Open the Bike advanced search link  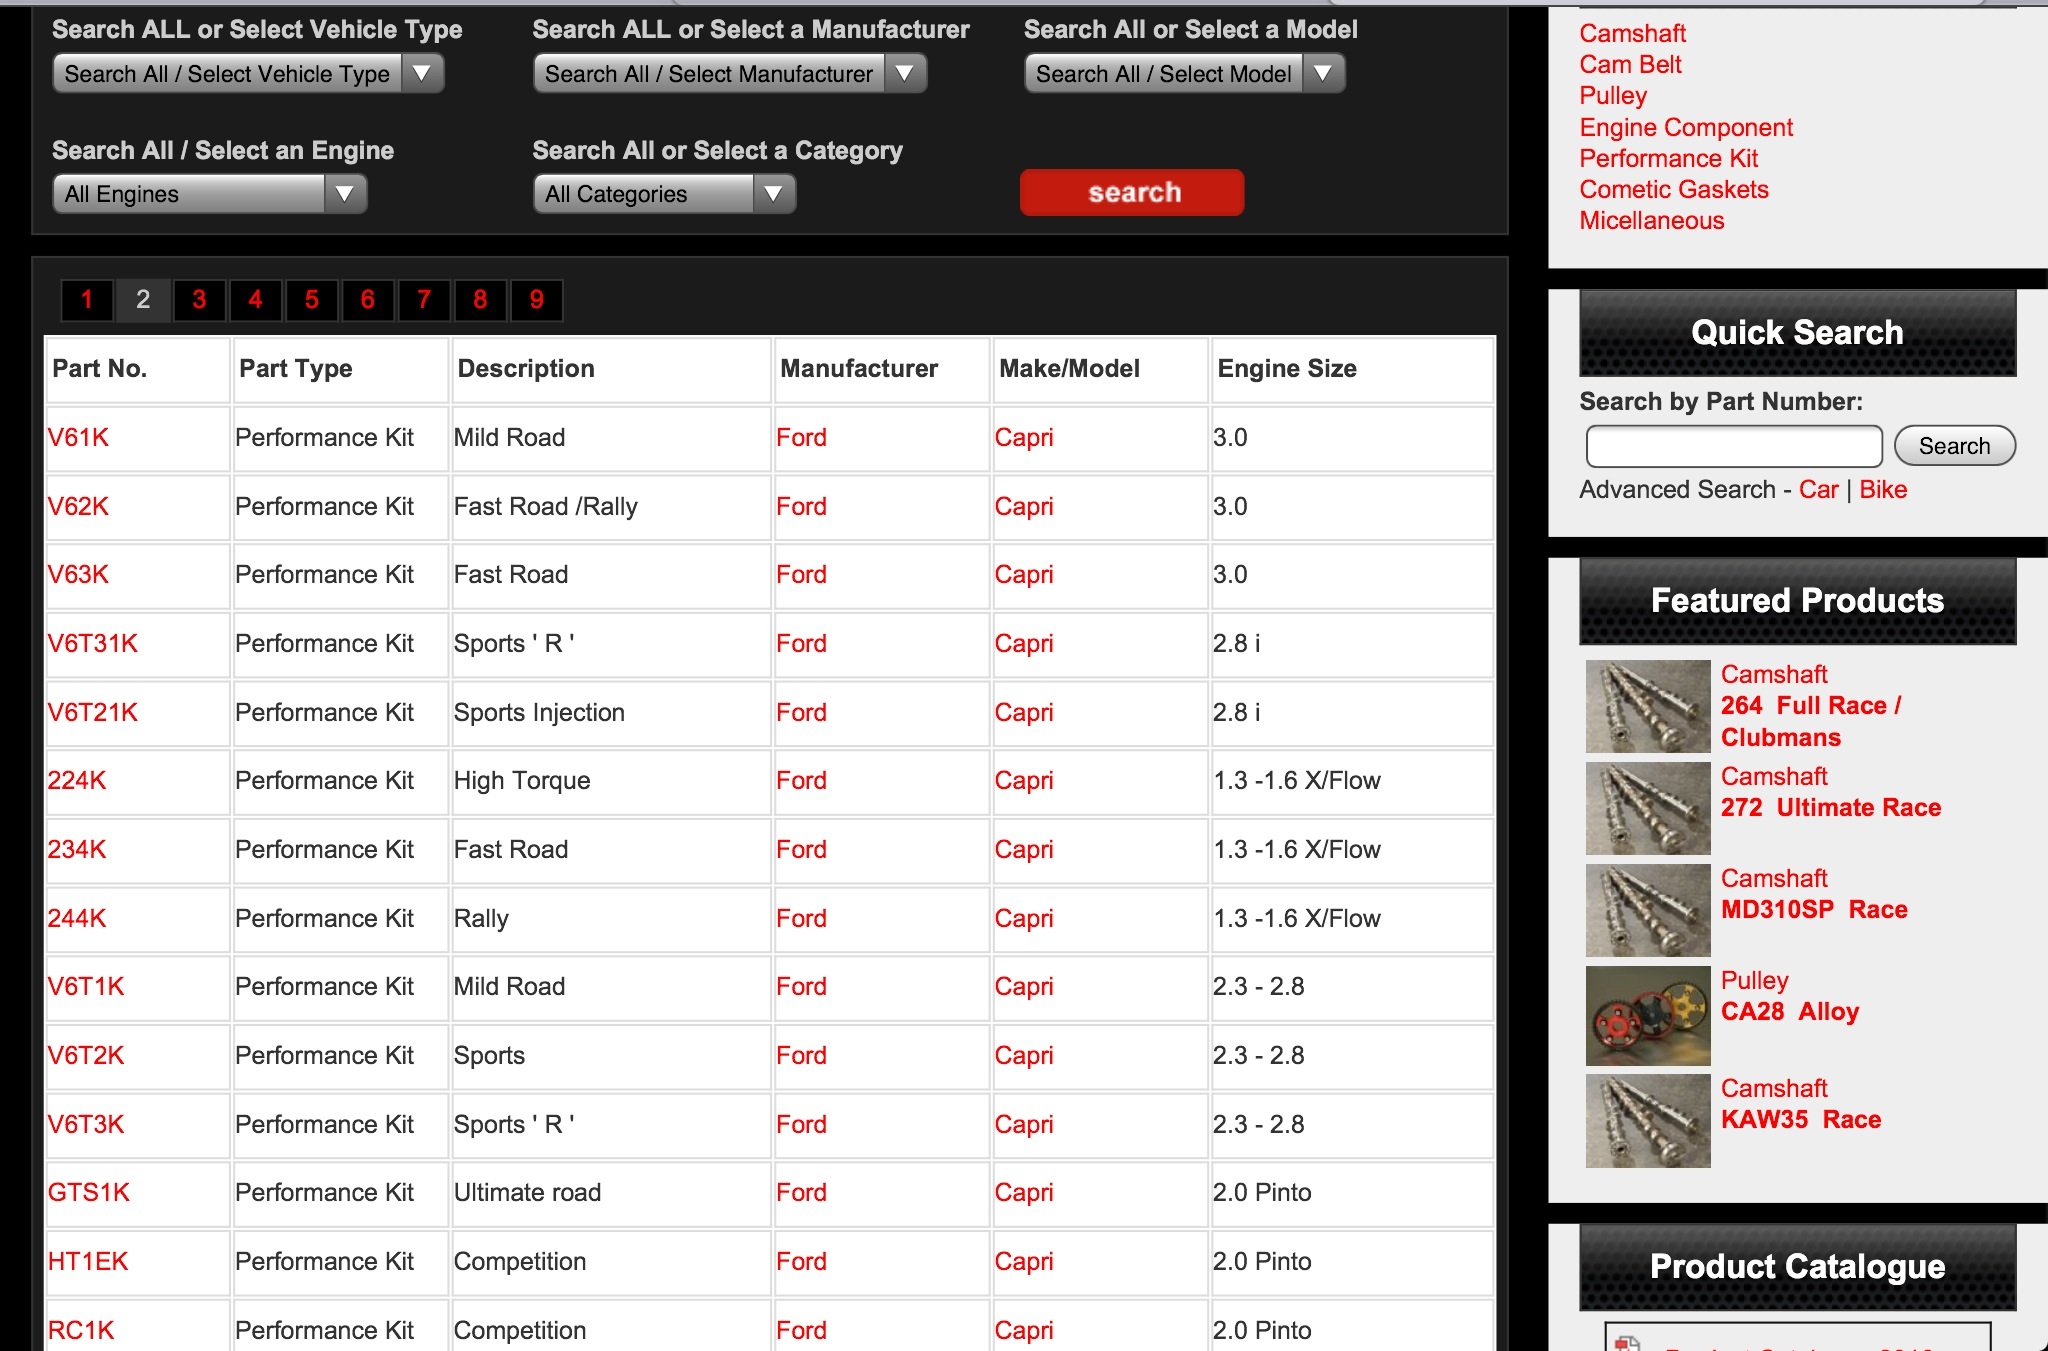(1882, 490)
